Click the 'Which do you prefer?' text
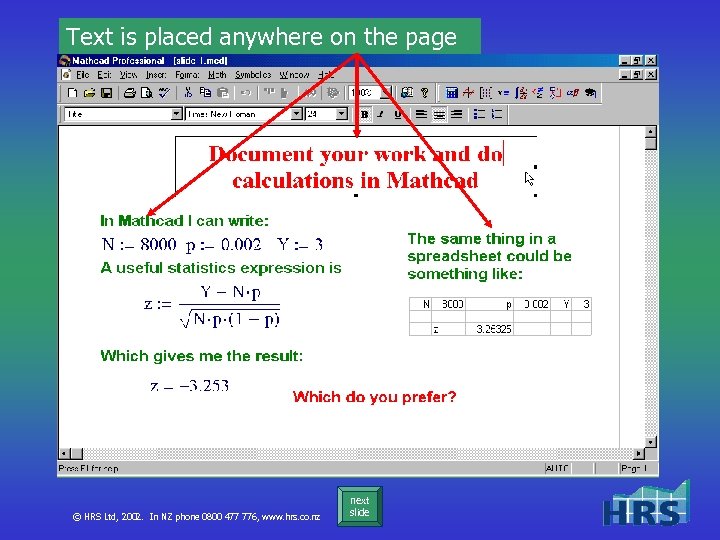Screen dimensions: 720x540 coord(375,397)
